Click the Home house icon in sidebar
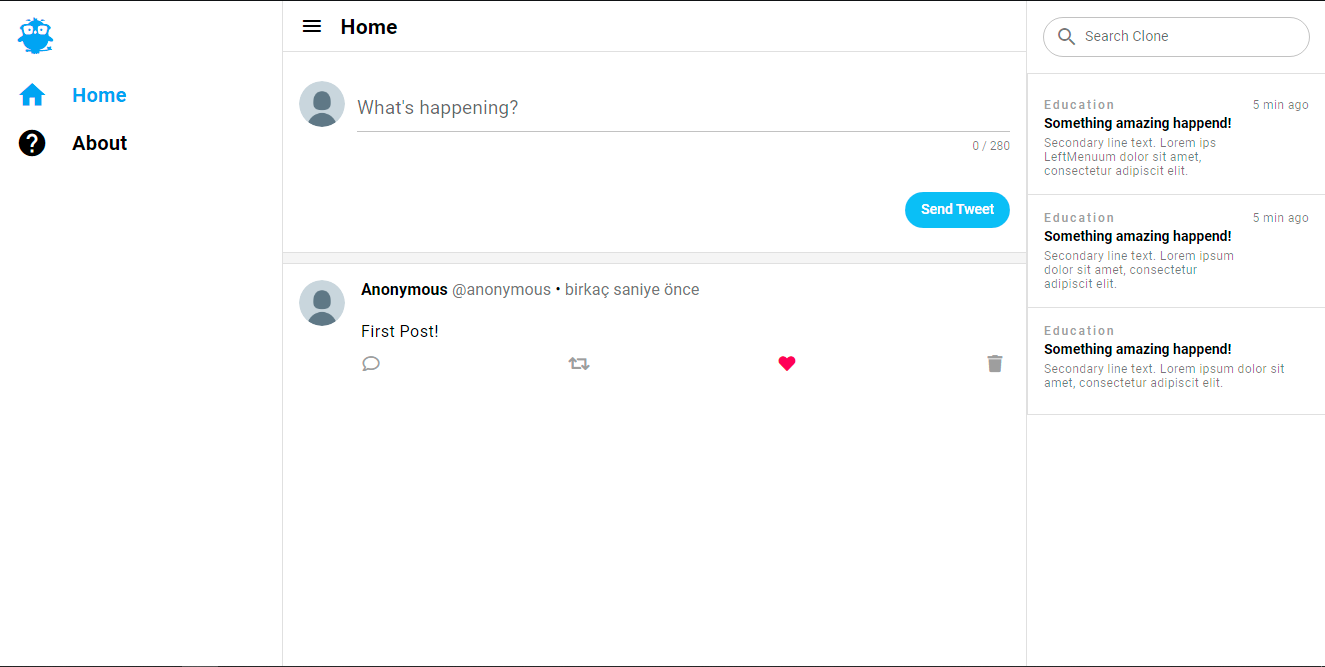The height and width of the screenshot is (667, 1325). (x=32, y=95)
